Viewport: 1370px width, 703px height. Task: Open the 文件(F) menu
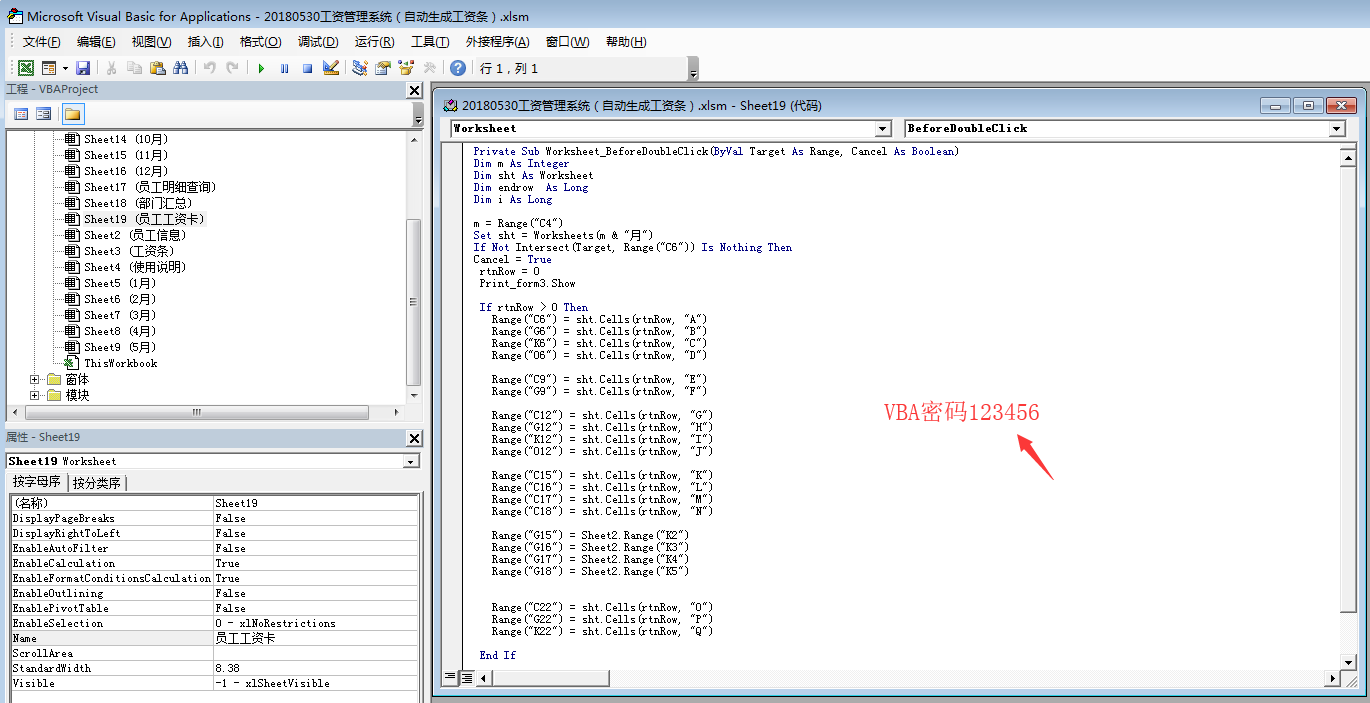tap(41, 42)
